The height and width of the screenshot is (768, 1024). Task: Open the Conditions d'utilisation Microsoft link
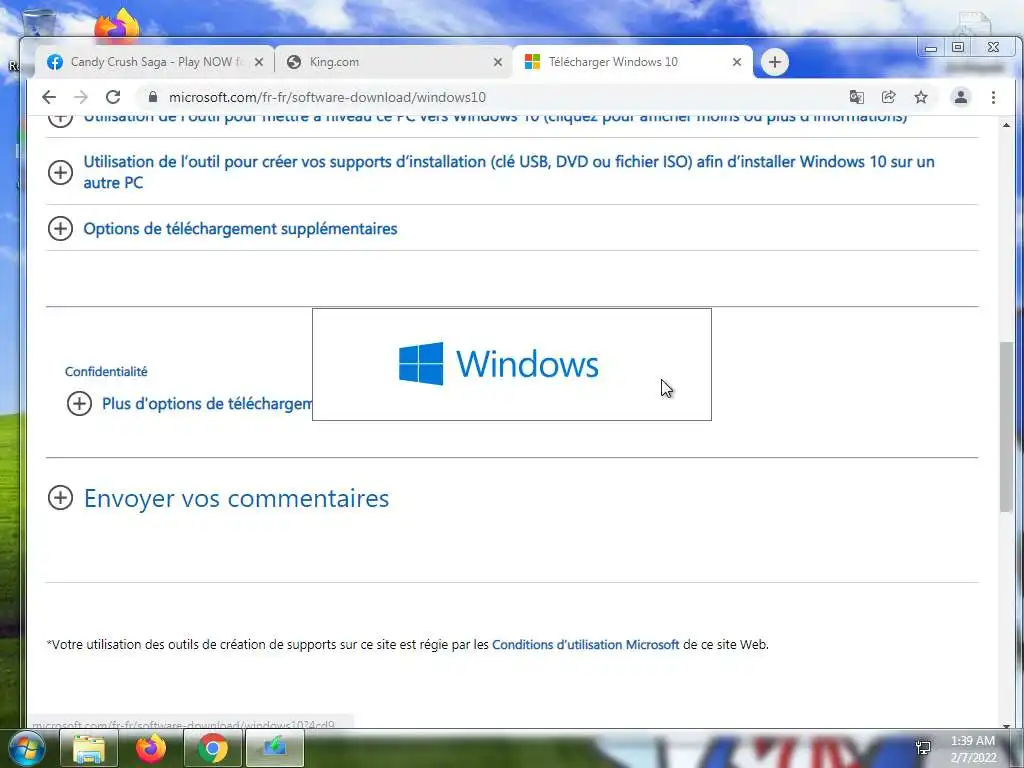point(585,645)
